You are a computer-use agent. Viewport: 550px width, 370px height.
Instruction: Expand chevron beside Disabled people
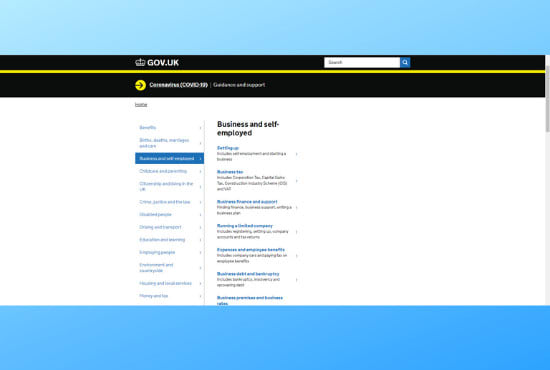[x=201, y=215]
